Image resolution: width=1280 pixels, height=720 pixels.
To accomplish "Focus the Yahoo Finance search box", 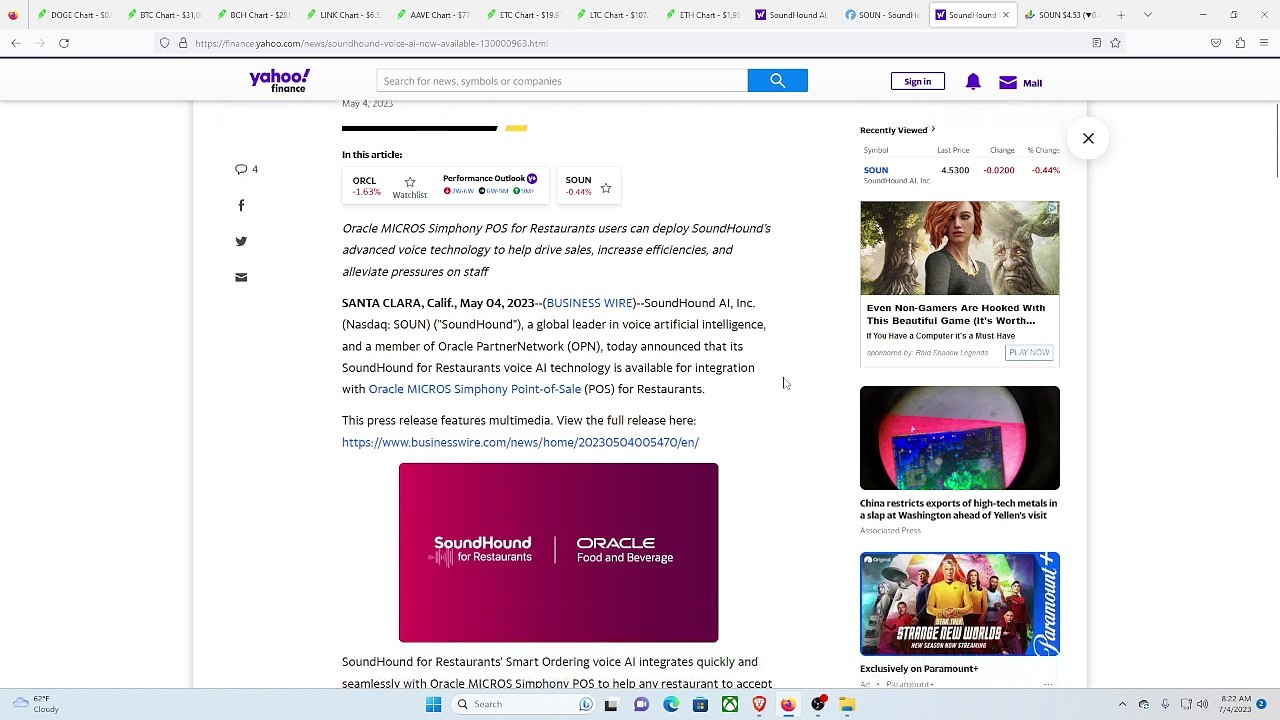I will [x=562, y=81].
